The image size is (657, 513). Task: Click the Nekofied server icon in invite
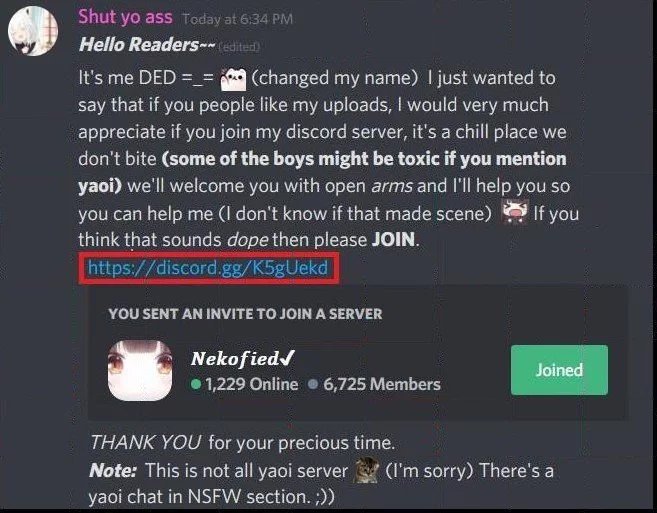coord(140,370)
